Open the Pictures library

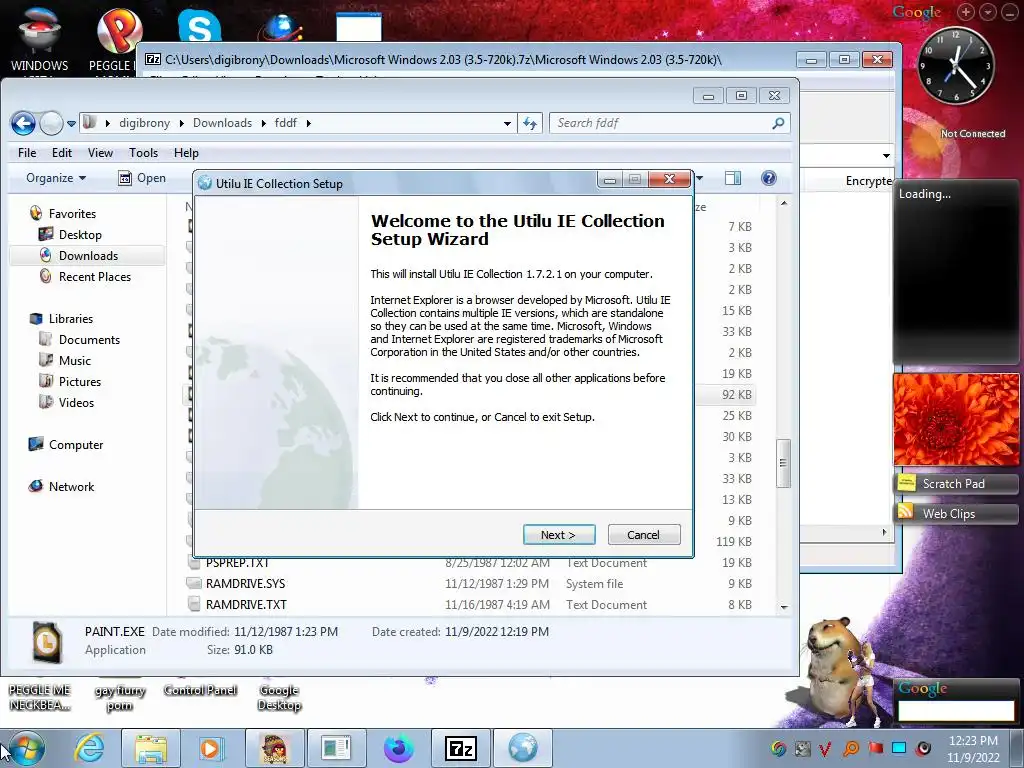pyautogui.click(x=80, y=381)
